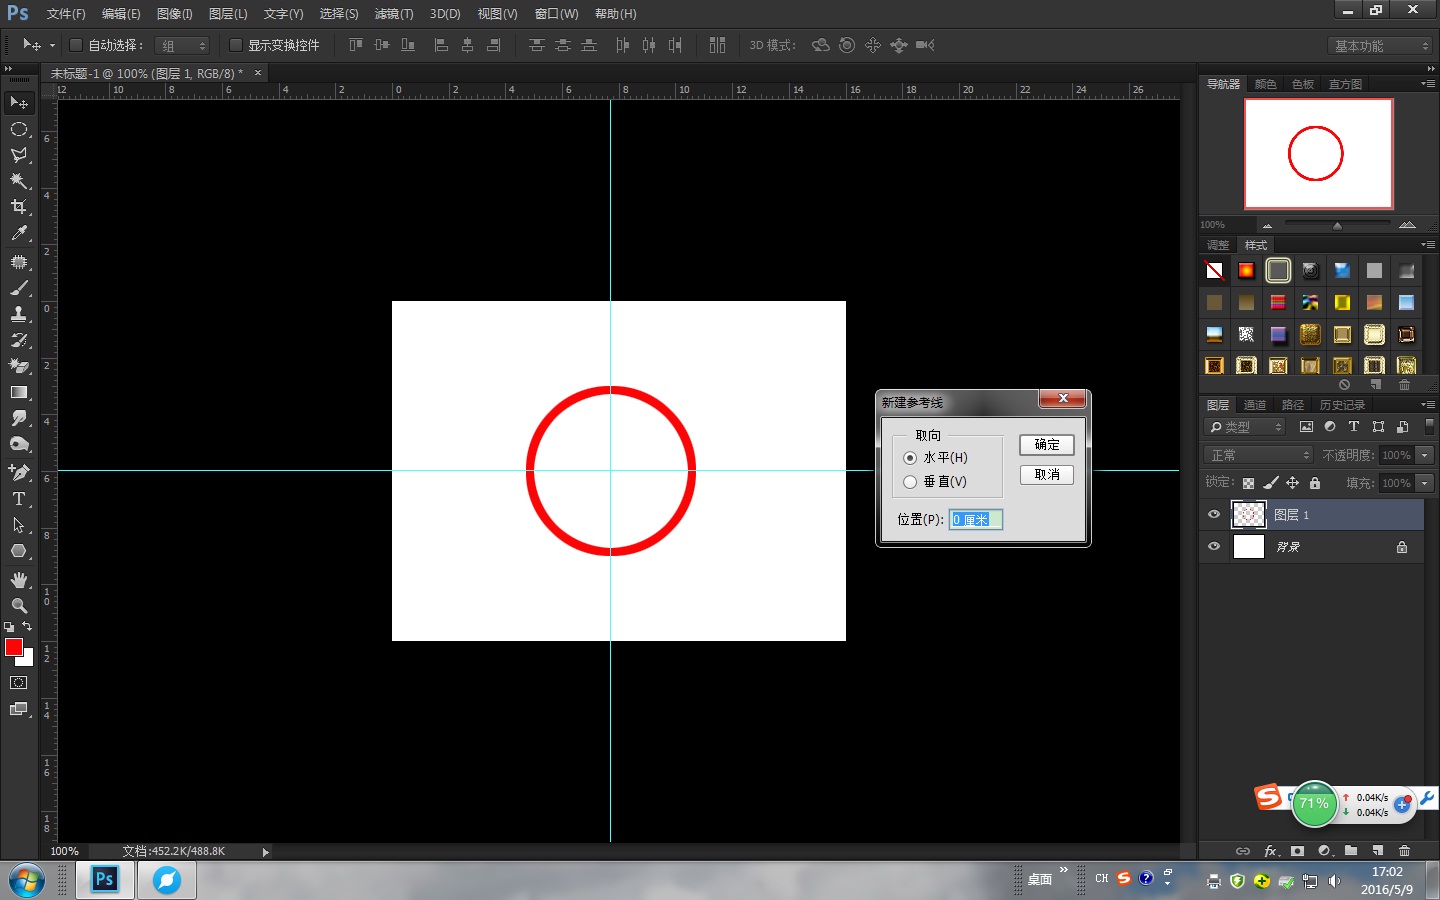
Task: Select the Path Selection tool
Action: click(x=19, y=524)
